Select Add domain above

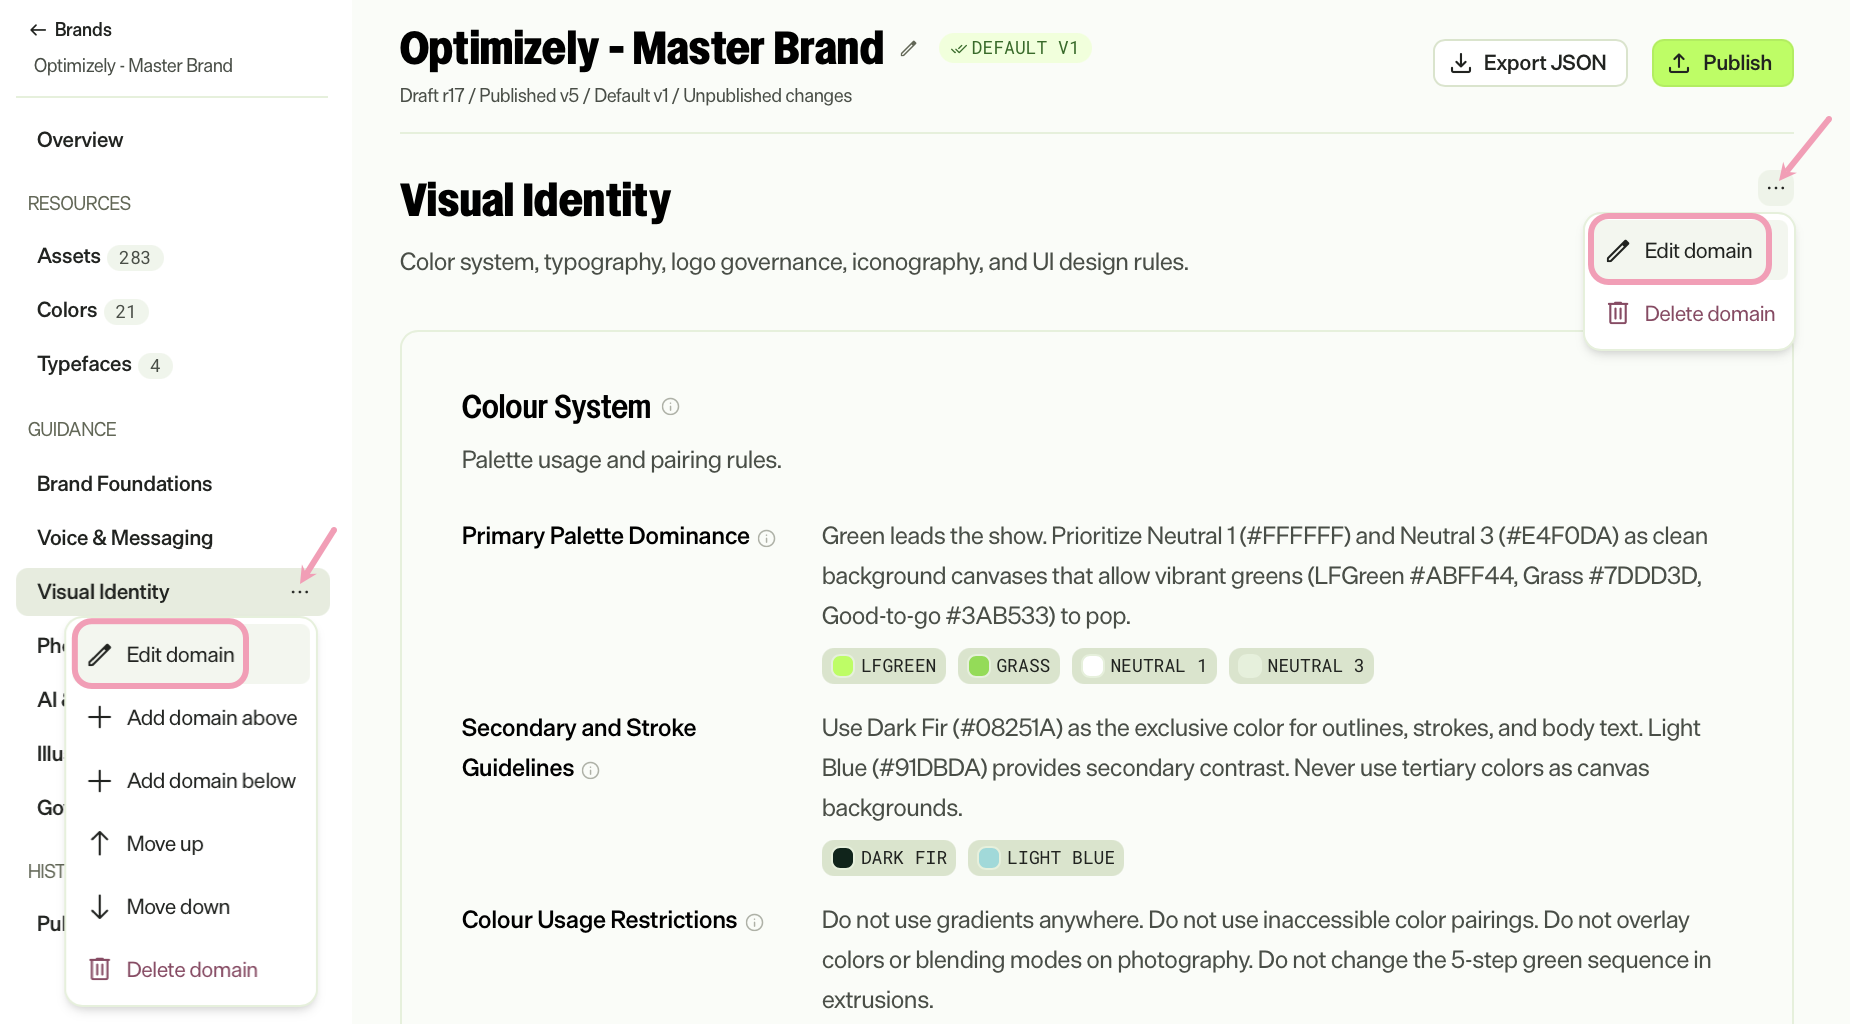(x=192, y=718)
